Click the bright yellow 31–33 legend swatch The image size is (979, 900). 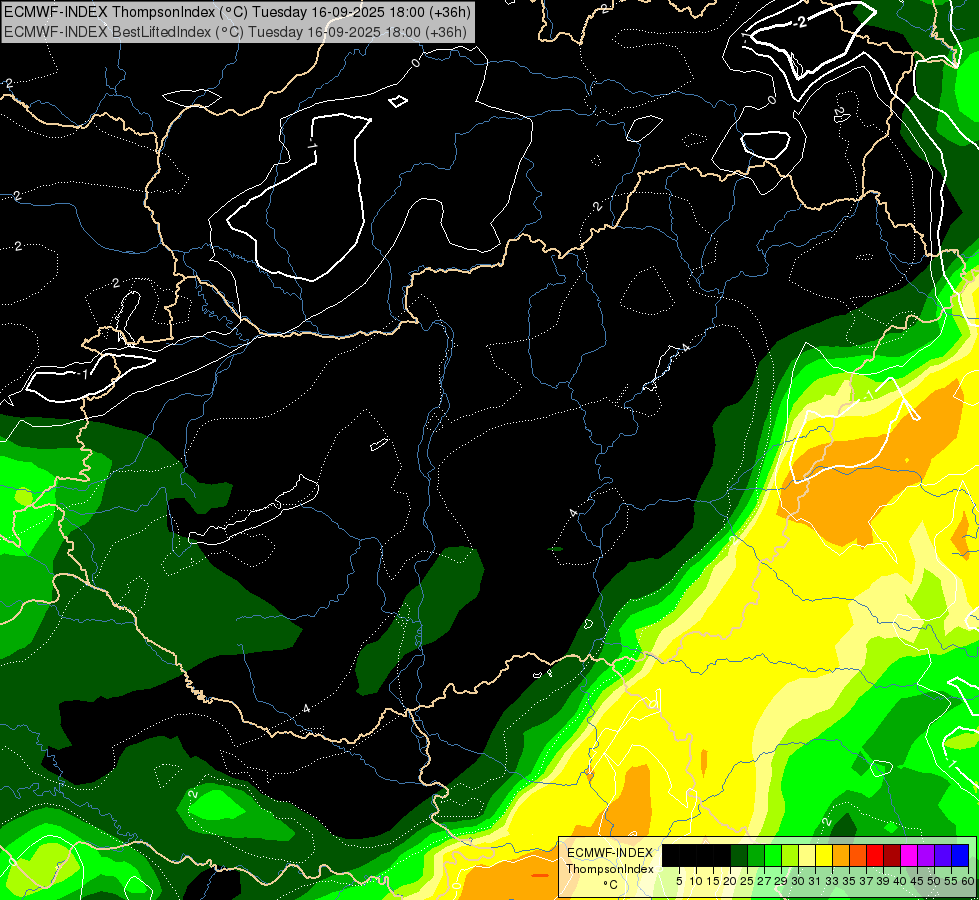click(x=824, y=855)
